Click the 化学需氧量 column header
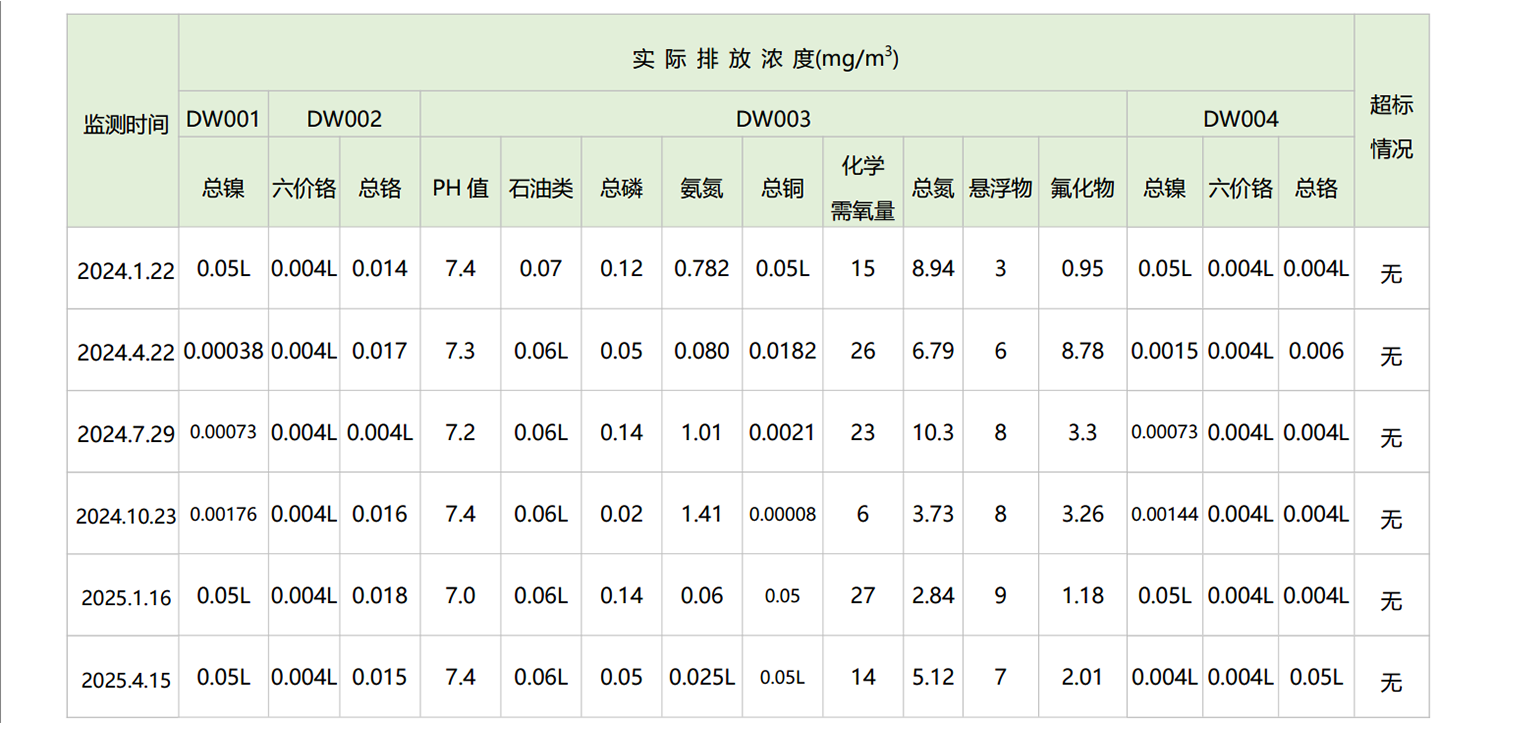Viewport: 1521px width, 730px height. point(863,187)
